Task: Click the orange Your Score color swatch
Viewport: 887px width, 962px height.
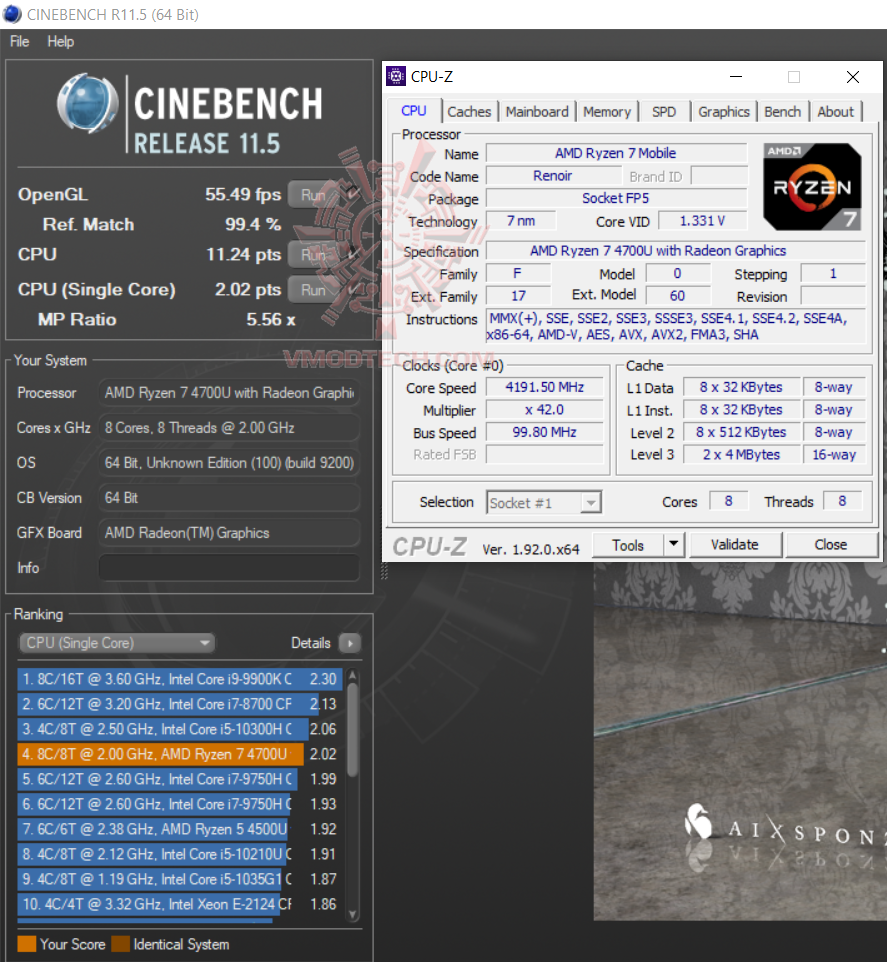Action: (26, 944)
